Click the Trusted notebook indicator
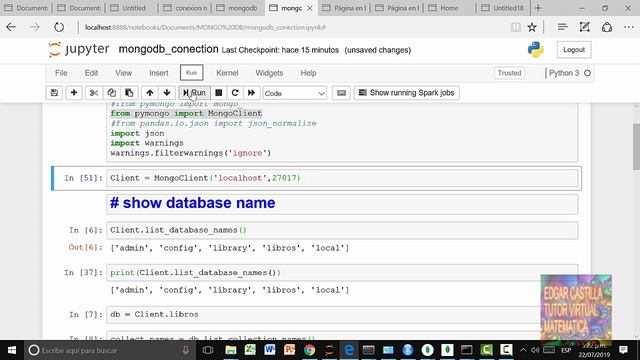 click(x=509, y=73)
